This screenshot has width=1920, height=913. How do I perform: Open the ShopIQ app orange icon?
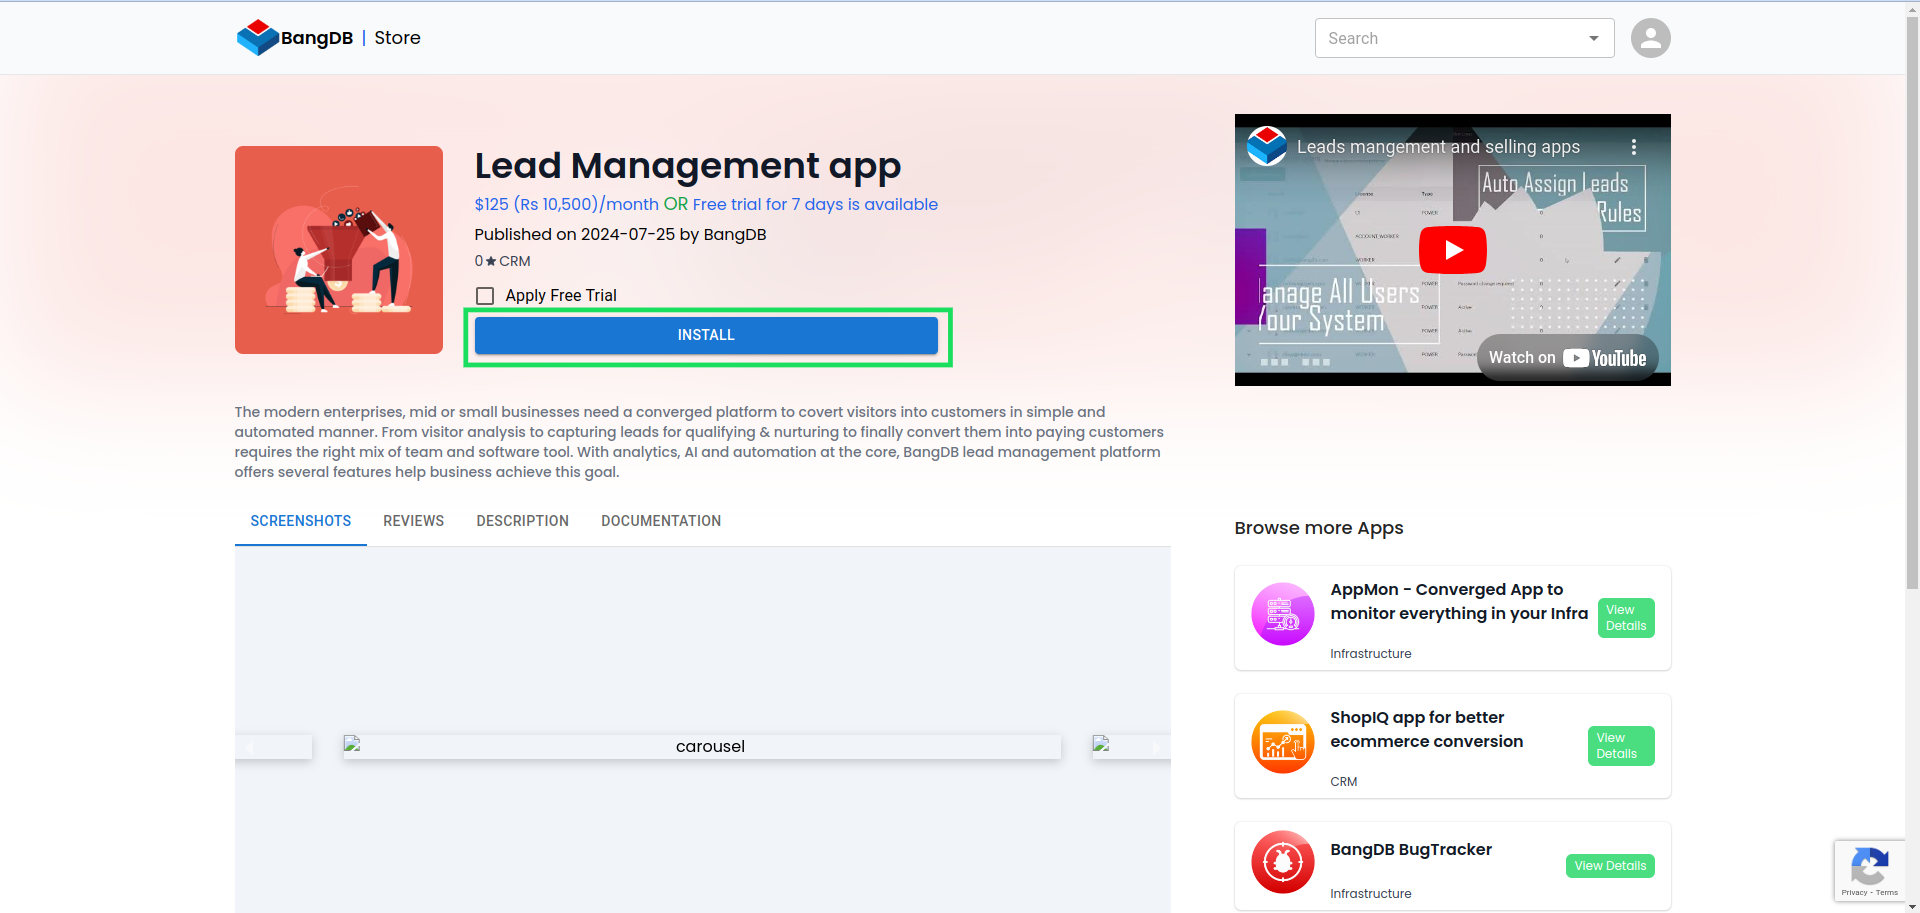[x=1282, y=741]
